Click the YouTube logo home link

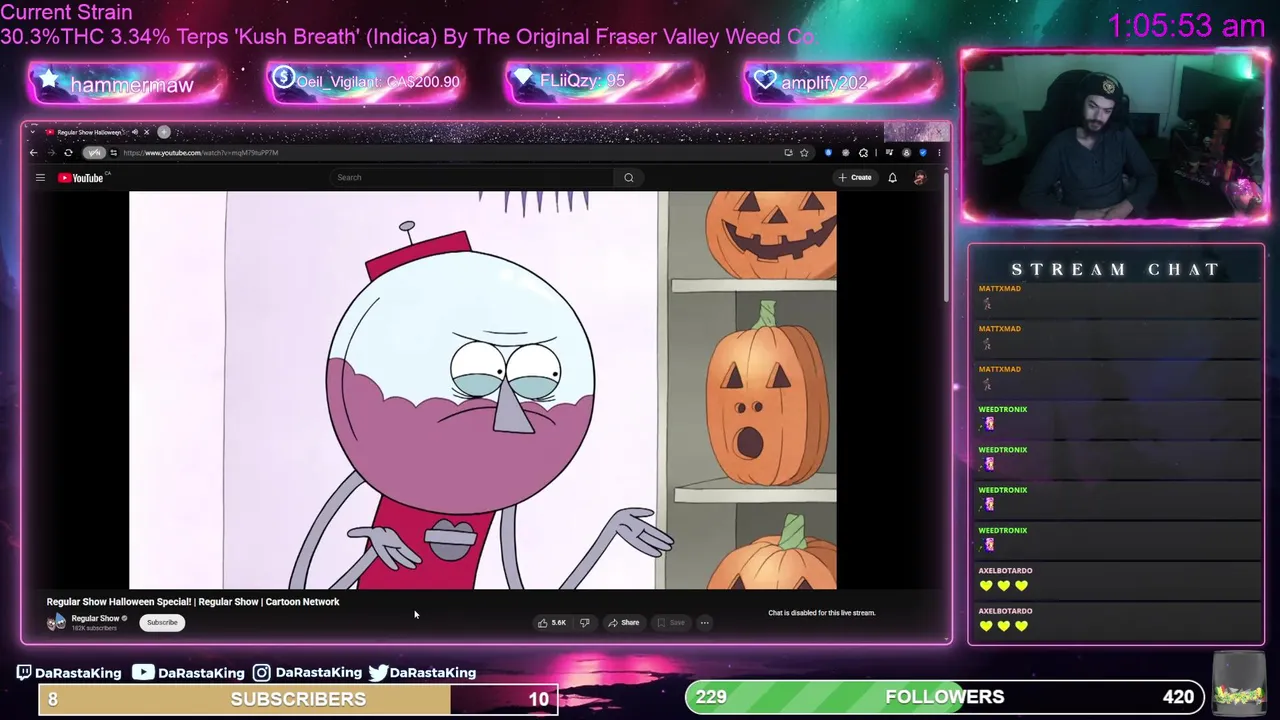tap(82, 178)
